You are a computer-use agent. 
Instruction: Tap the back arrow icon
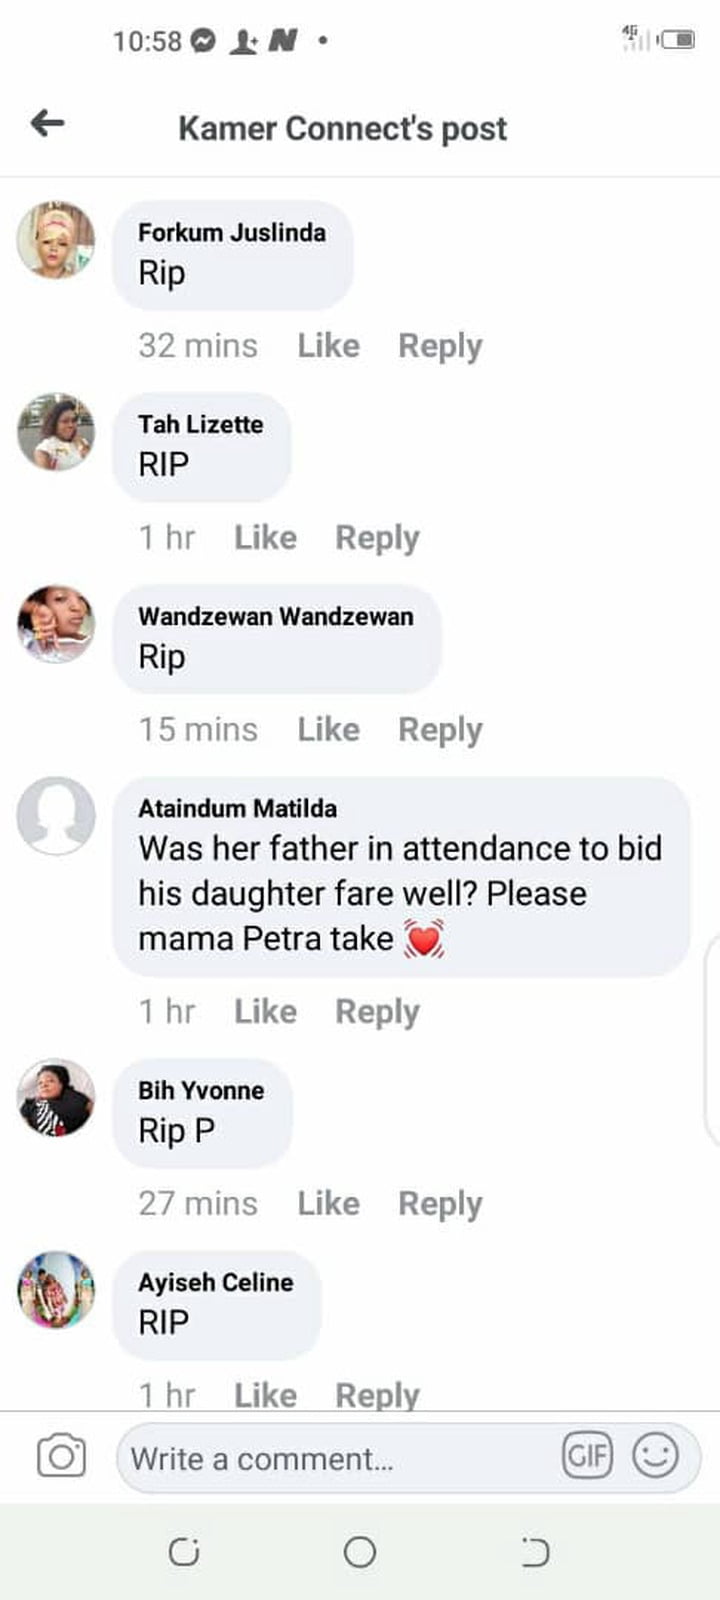(47, 123)
